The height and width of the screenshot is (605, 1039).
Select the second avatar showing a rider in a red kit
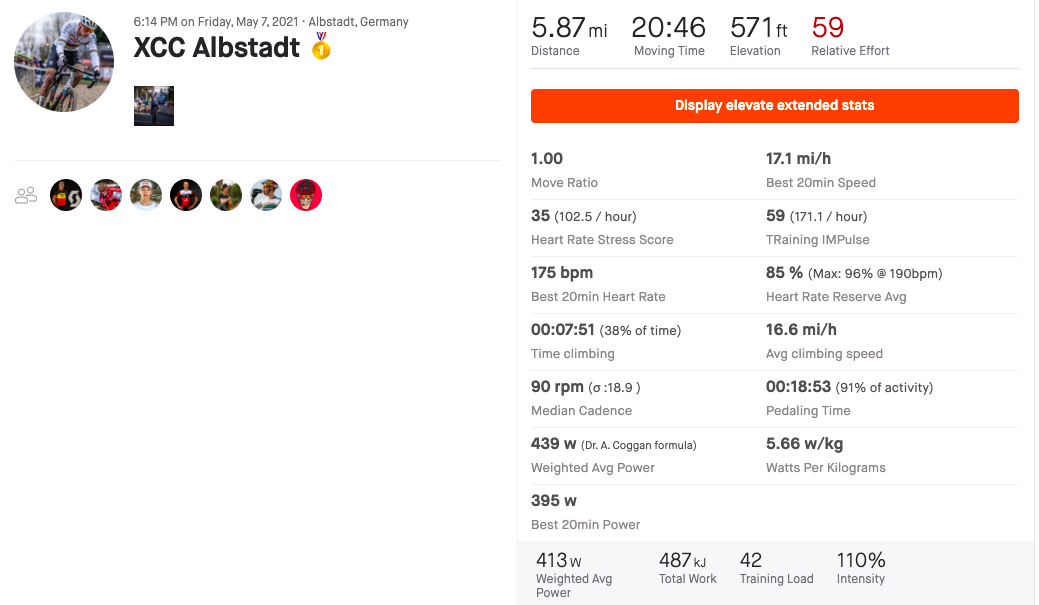pyautogui.click(x=106, y=195)
